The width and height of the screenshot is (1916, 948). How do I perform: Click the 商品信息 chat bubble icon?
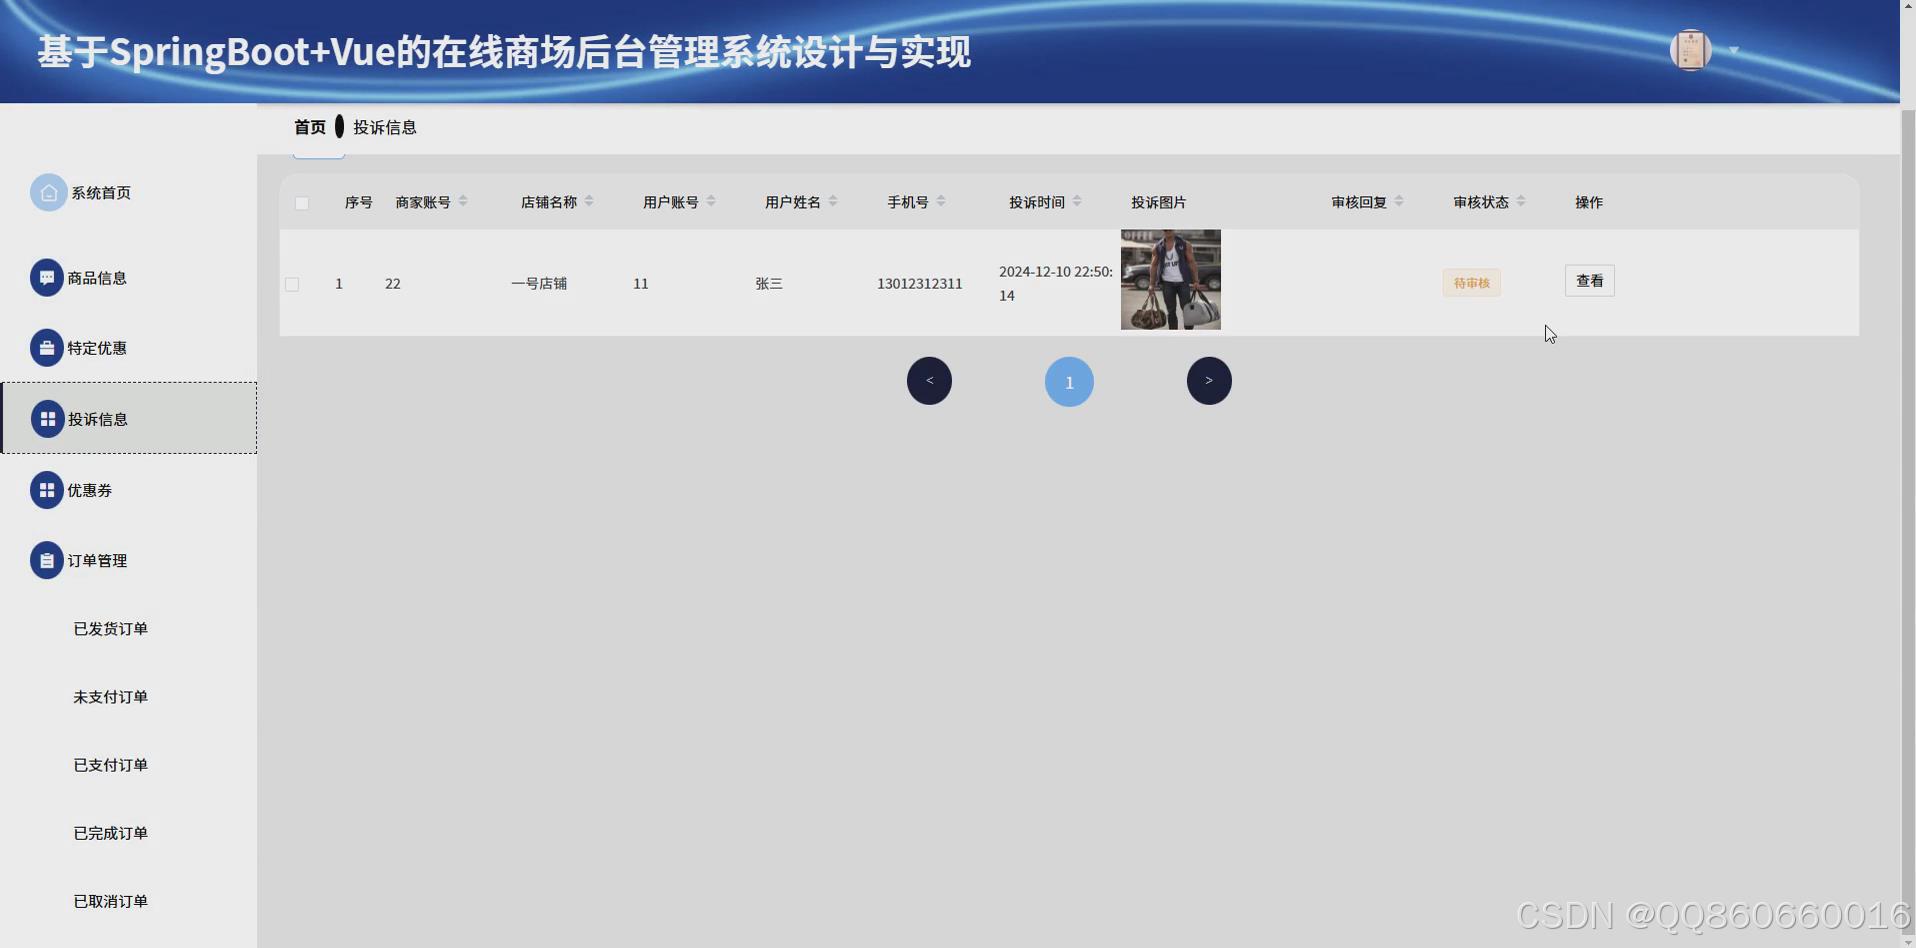point(47,277)
